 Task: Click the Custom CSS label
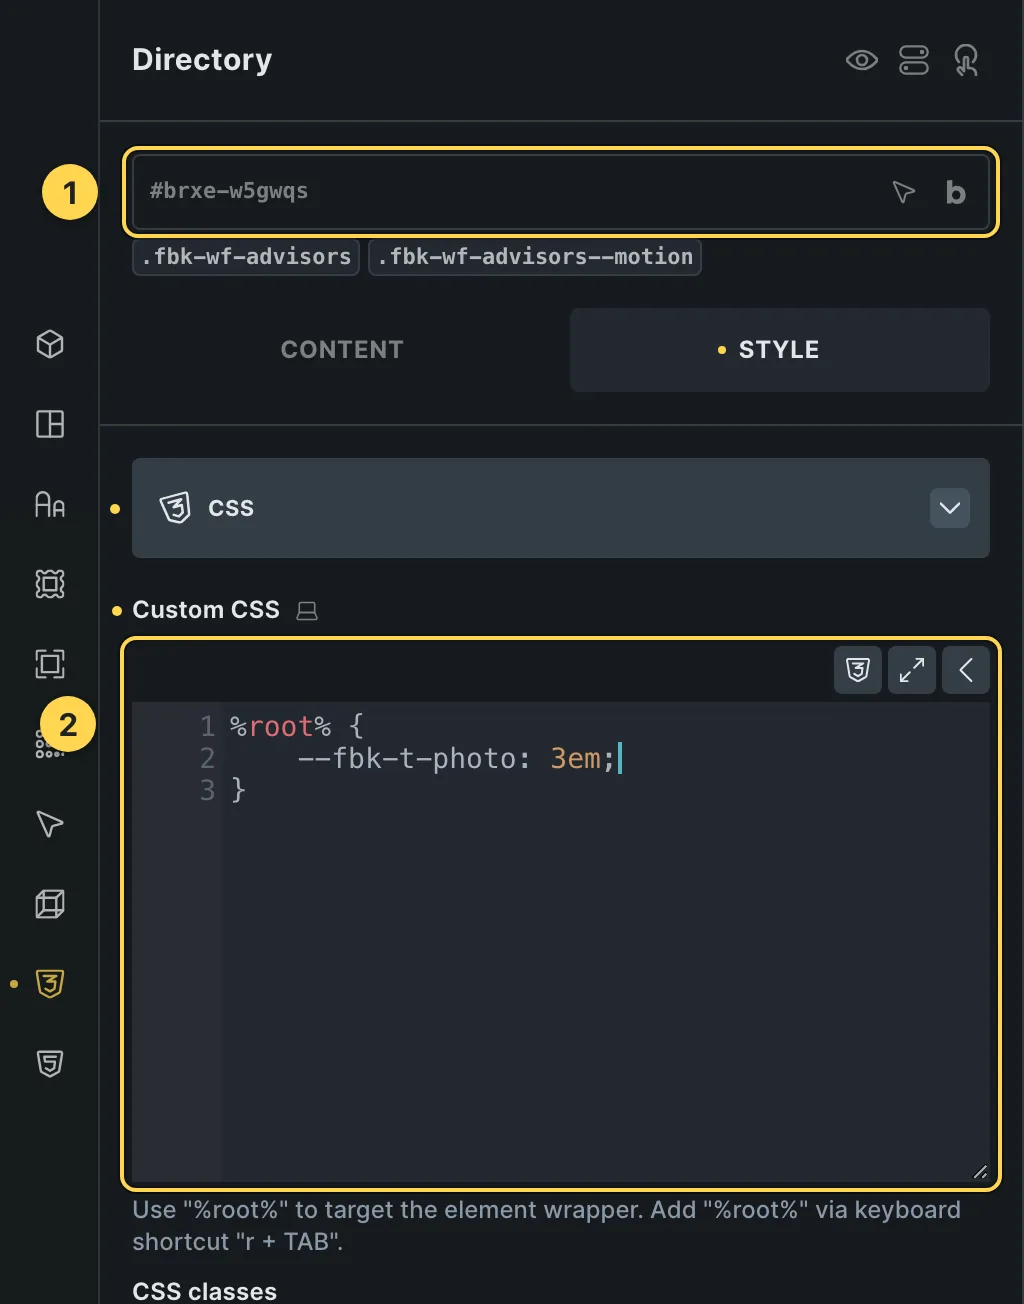click(x=206, y=610)
